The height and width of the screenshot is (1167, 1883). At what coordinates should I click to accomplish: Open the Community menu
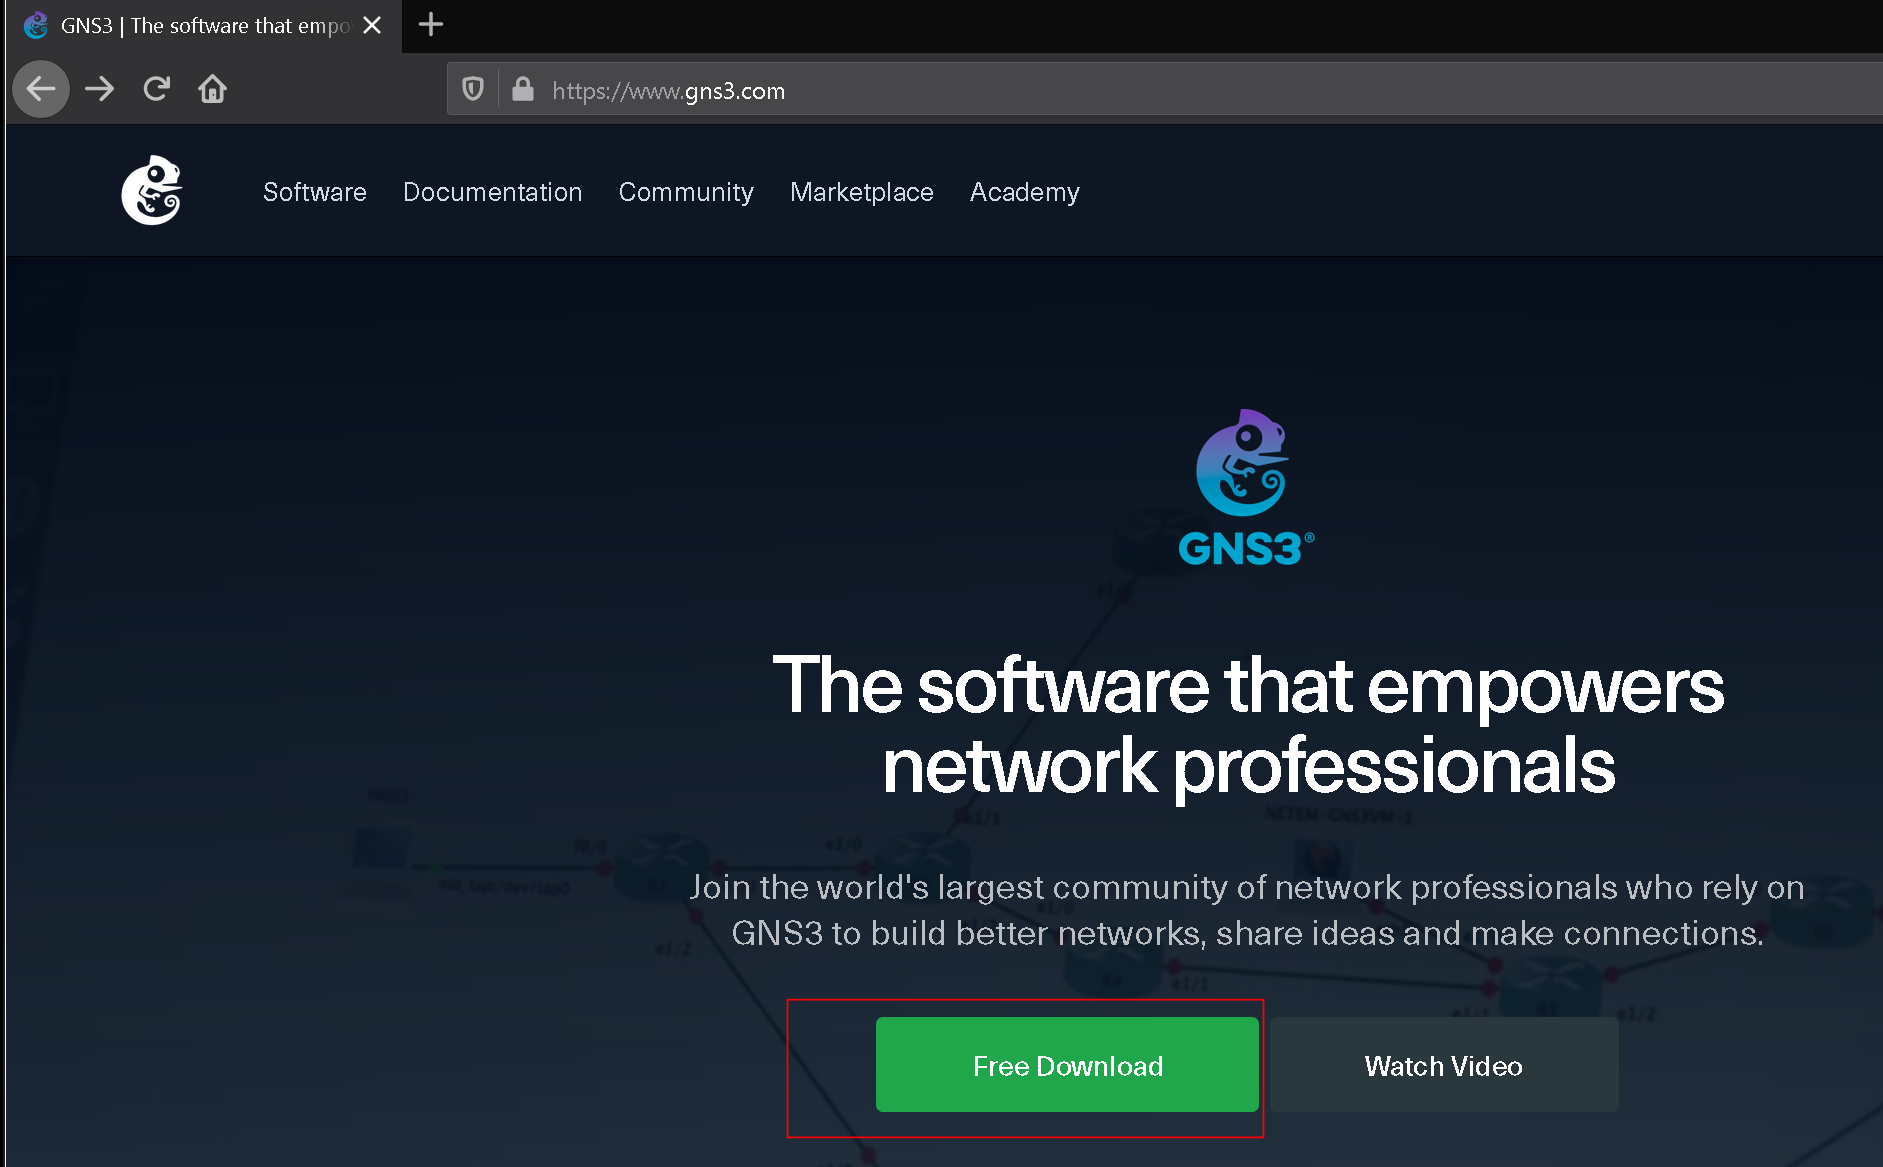click(686, 192)
